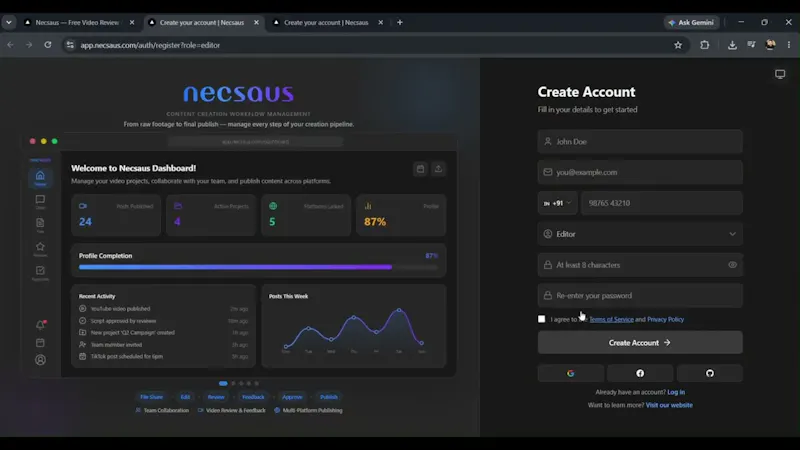Open the browser Extensions puzzle icon

tap(705, 45)
